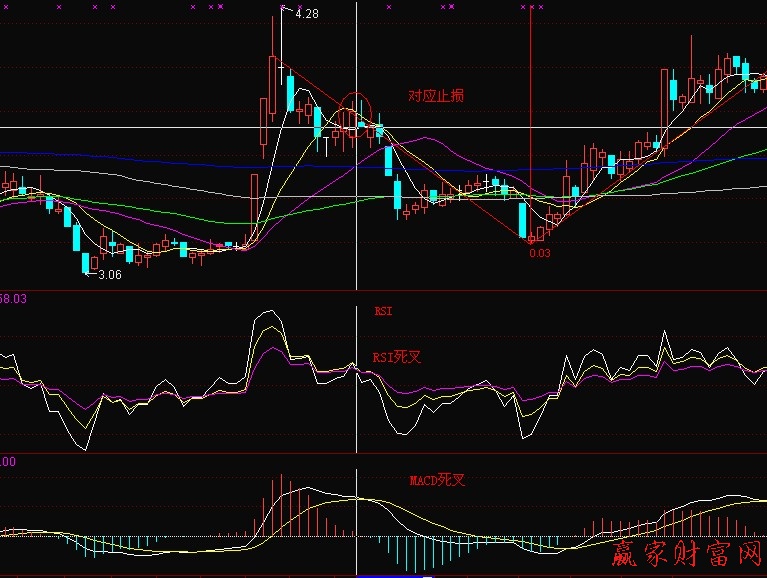767x578 pixels.
Task: Select the 对应止损 annotation text
Action: pos(435,96)
